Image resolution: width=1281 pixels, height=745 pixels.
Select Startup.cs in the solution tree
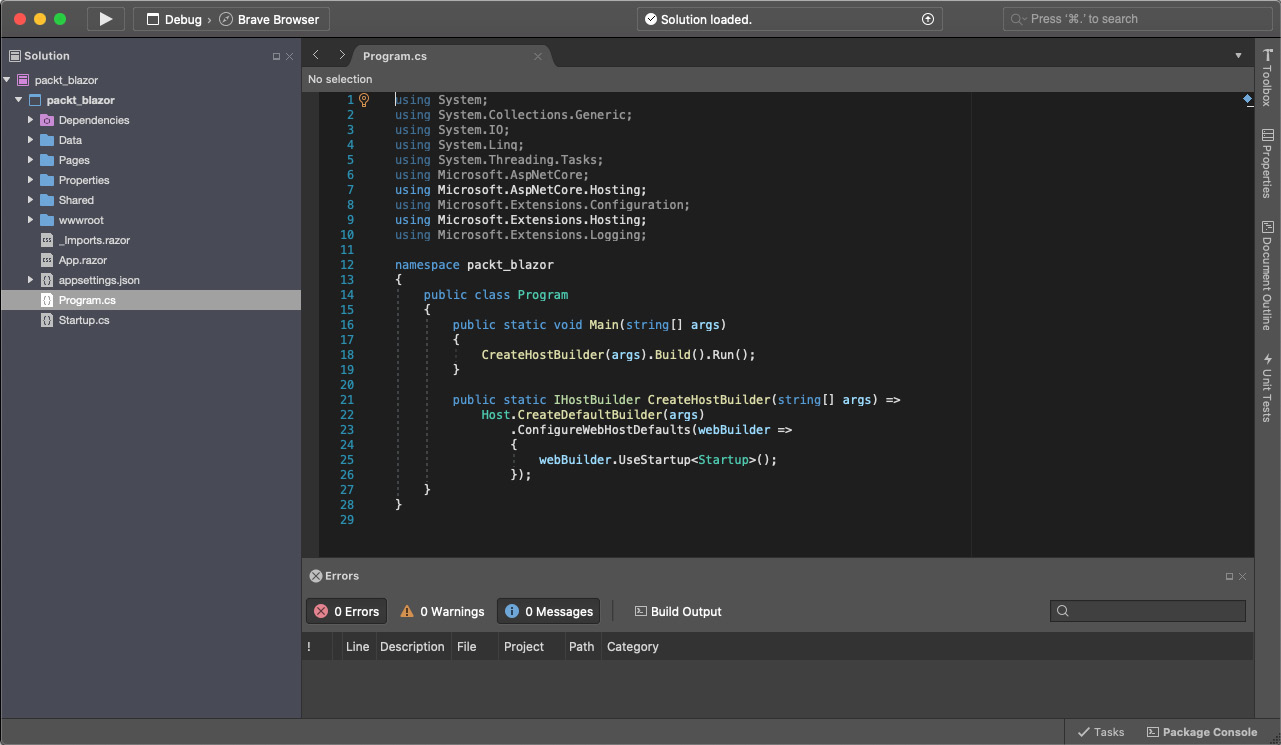[x=83, y=320]
